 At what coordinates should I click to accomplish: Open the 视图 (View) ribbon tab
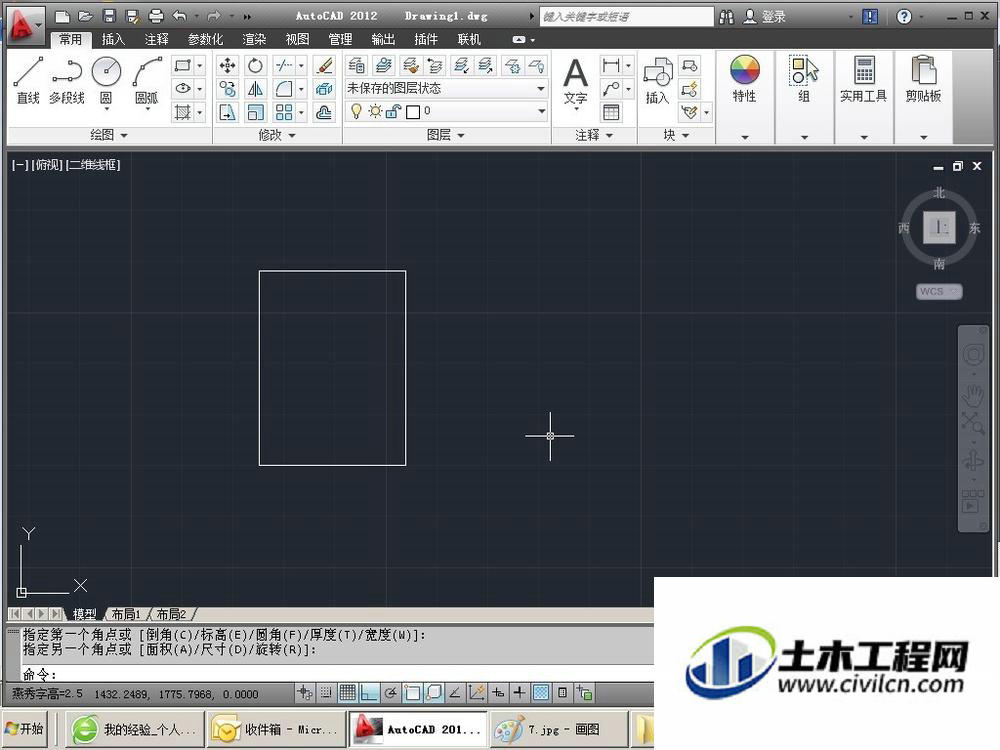click(297, 40)
